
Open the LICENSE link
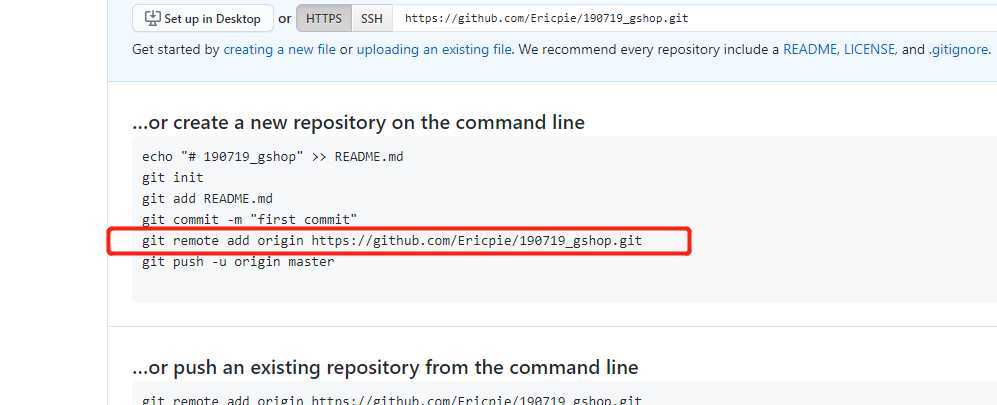(870, 50)
